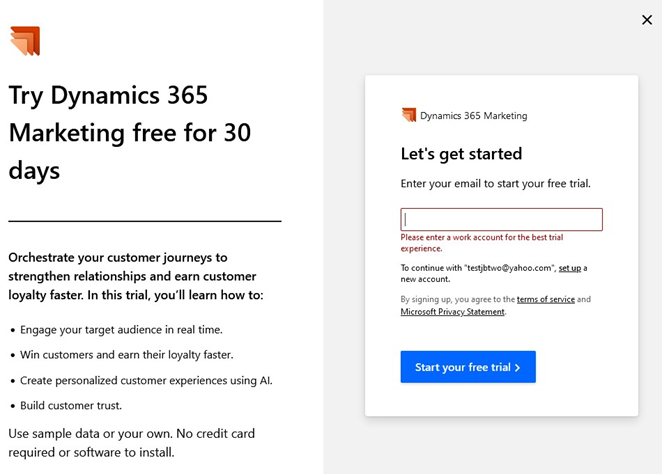Image resolution: width=662 pixels, height=474 pixels.
Task: Click the "Orchestrate your customer journeys" paragraph
Action: [x=133, y=276]
